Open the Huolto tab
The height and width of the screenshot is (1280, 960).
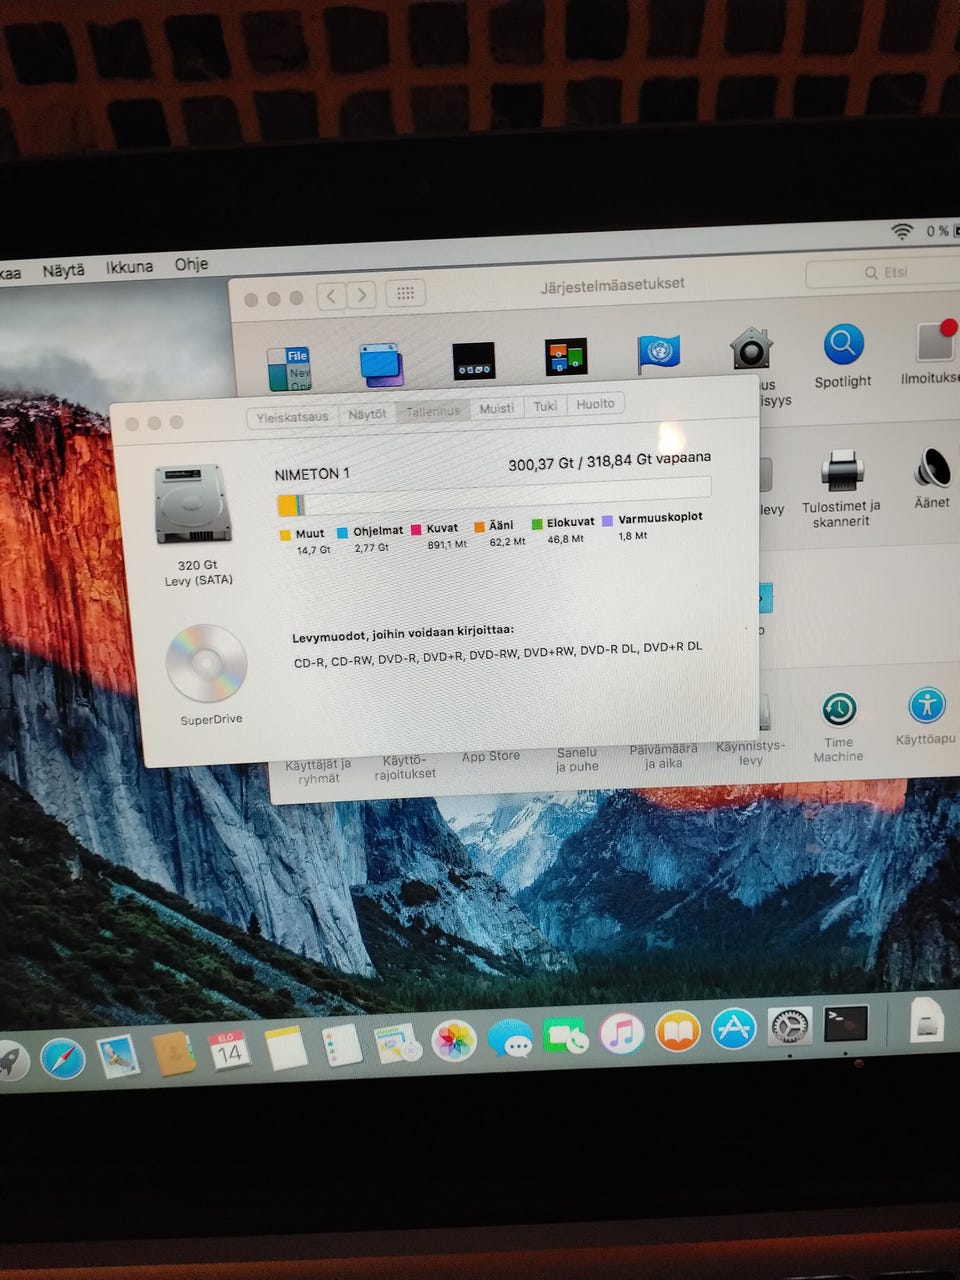tap(595, 404)
